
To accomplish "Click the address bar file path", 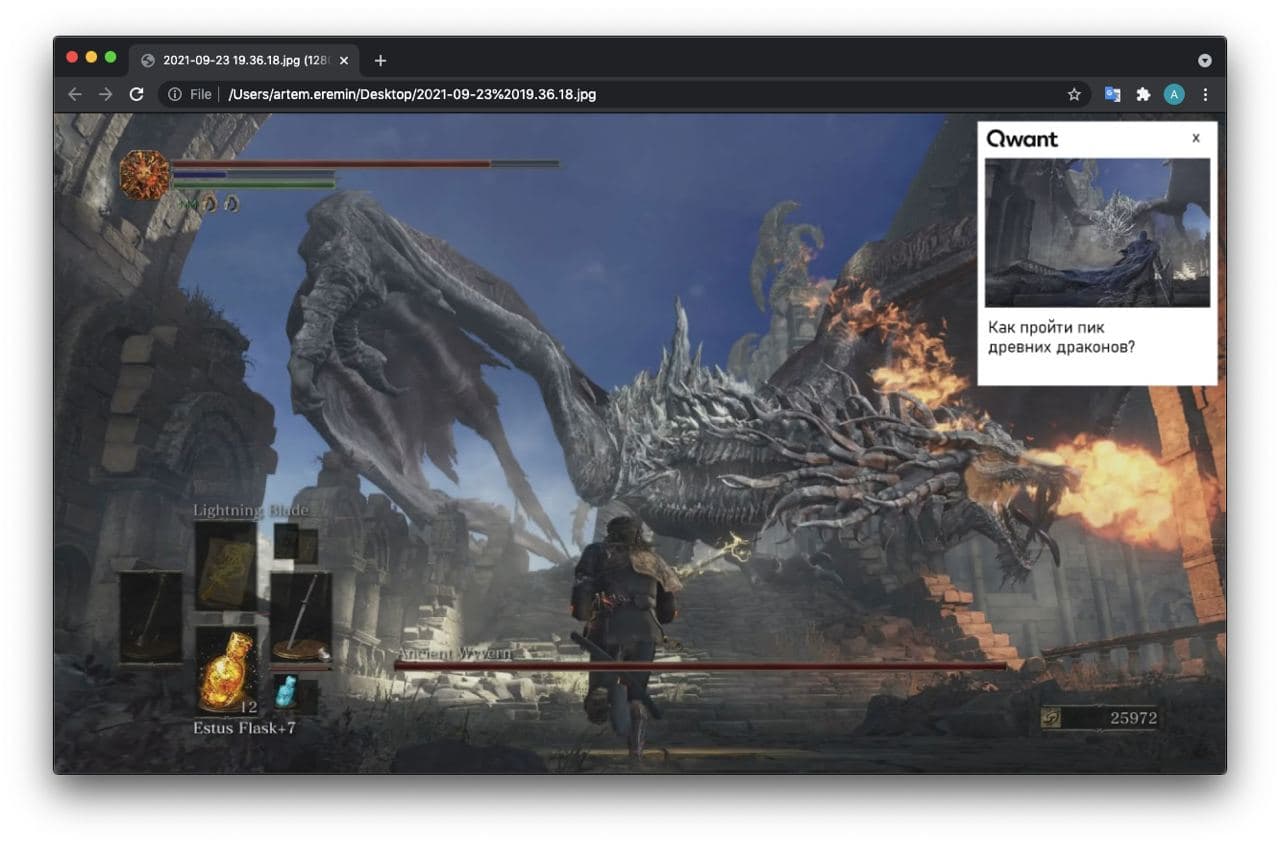I will (412, 94).
